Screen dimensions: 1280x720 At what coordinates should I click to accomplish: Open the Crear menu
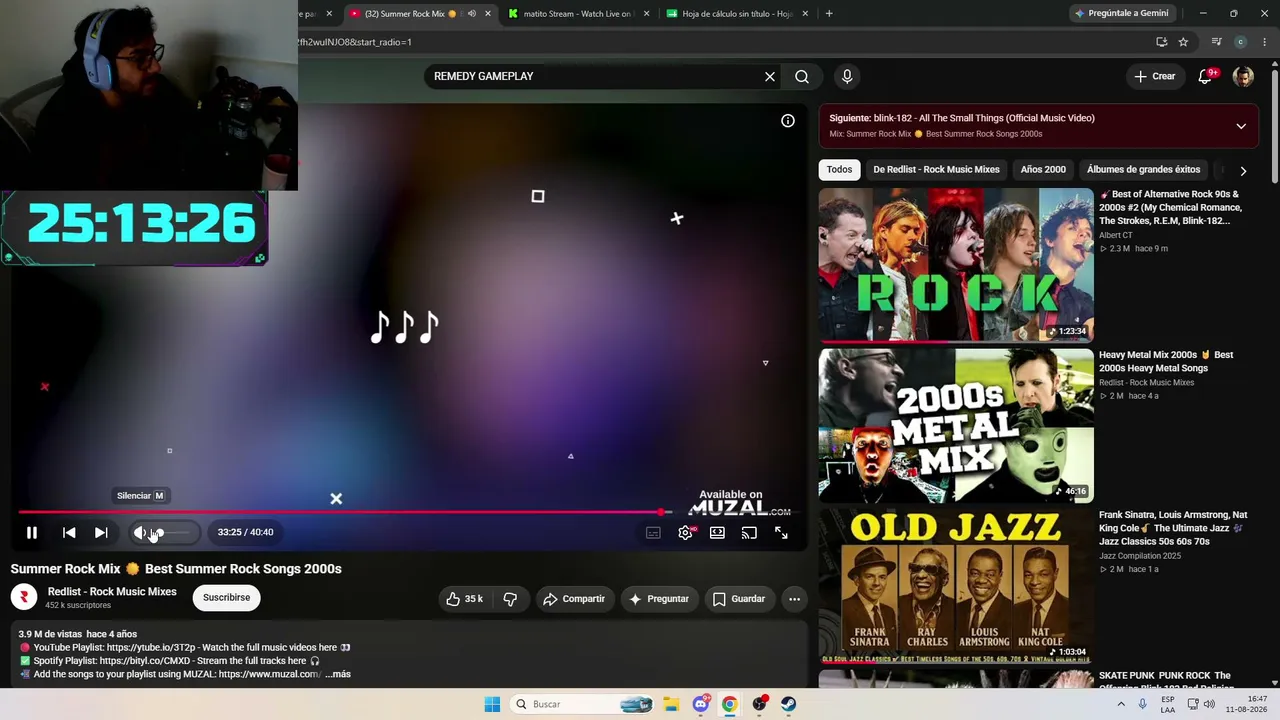(x=1155, y=76)
